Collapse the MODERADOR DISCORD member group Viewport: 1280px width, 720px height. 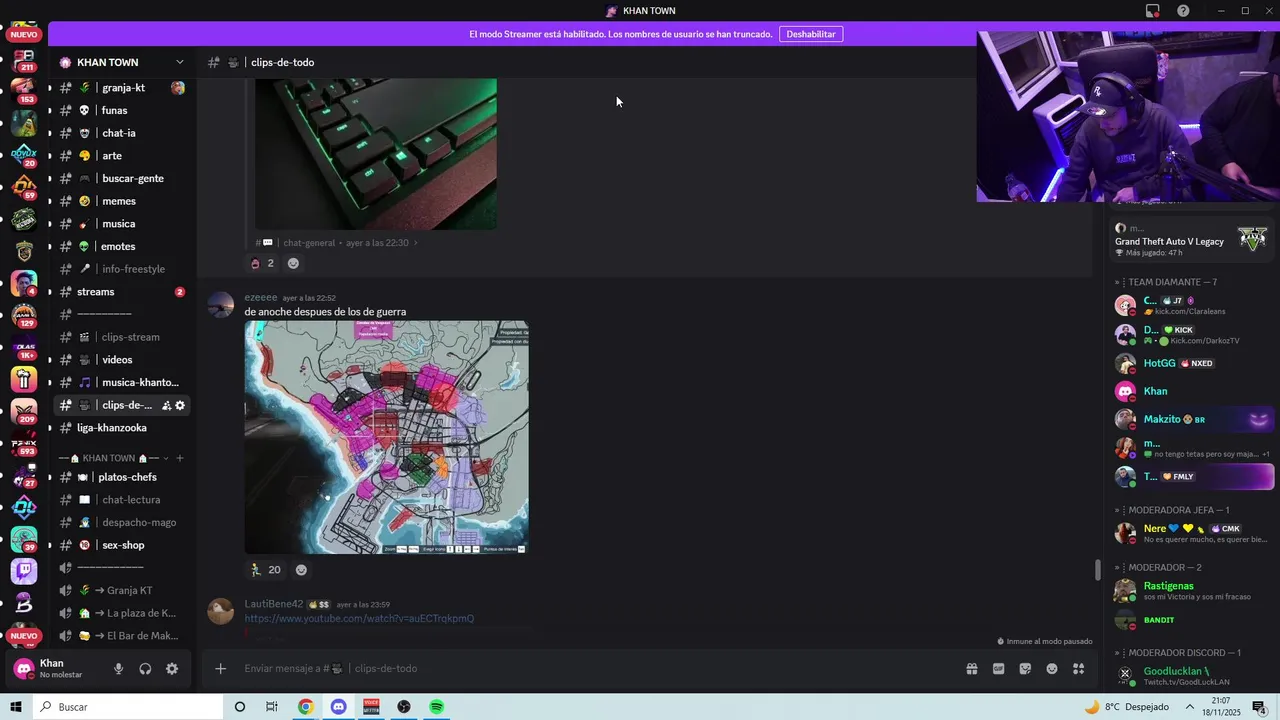tap(1180, 653)
